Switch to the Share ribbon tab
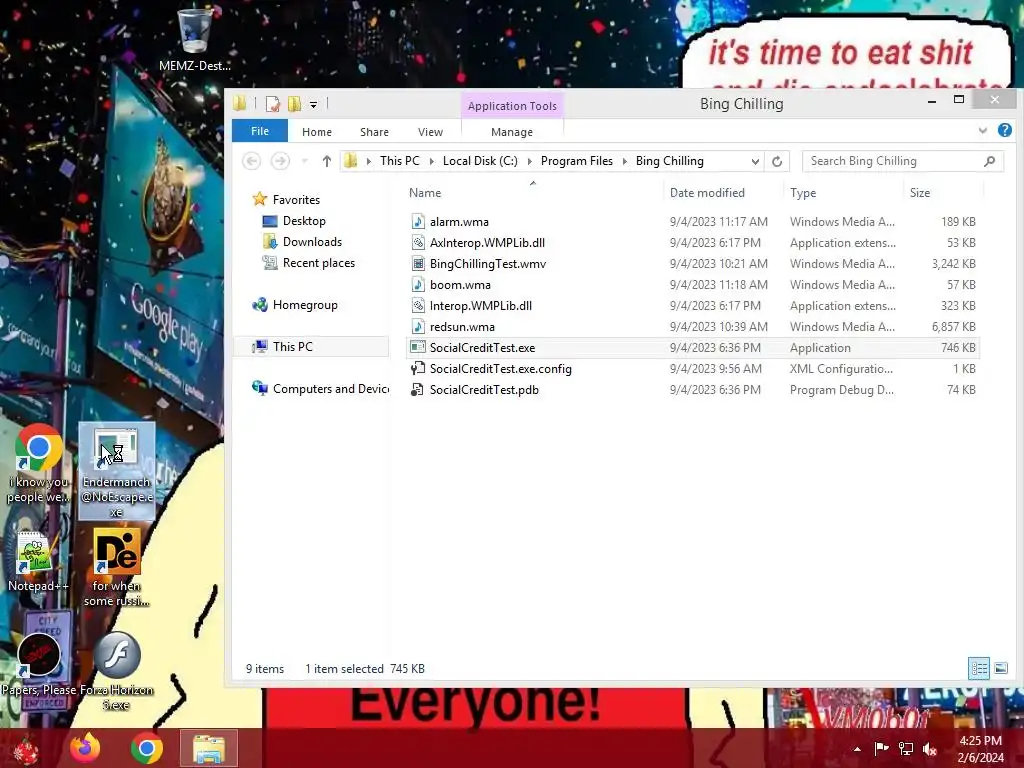This screenshot has height=768, width=1024. click(374, 132)
